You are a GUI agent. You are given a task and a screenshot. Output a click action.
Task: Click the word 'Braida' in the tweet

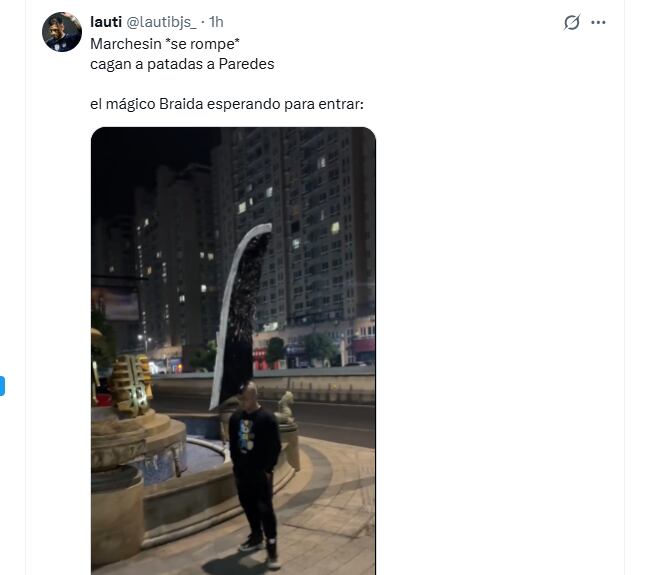(x=181, y=104)
